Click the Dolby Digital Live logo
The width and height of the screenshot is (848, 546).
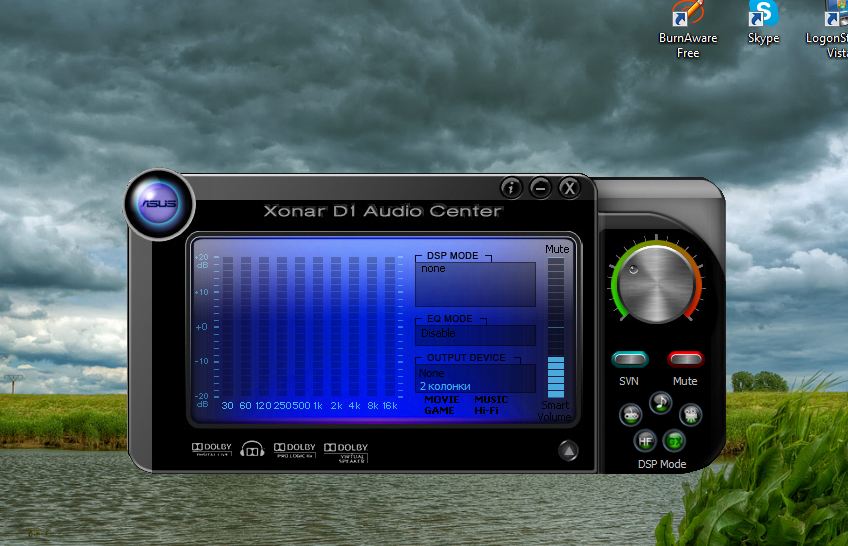[x=211, y=450]
